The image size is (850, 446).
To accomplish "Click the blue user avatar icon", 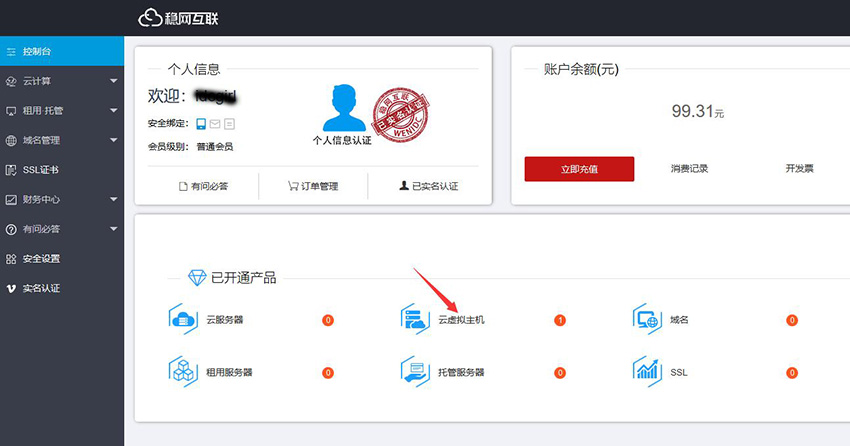I will pos(344,108).
